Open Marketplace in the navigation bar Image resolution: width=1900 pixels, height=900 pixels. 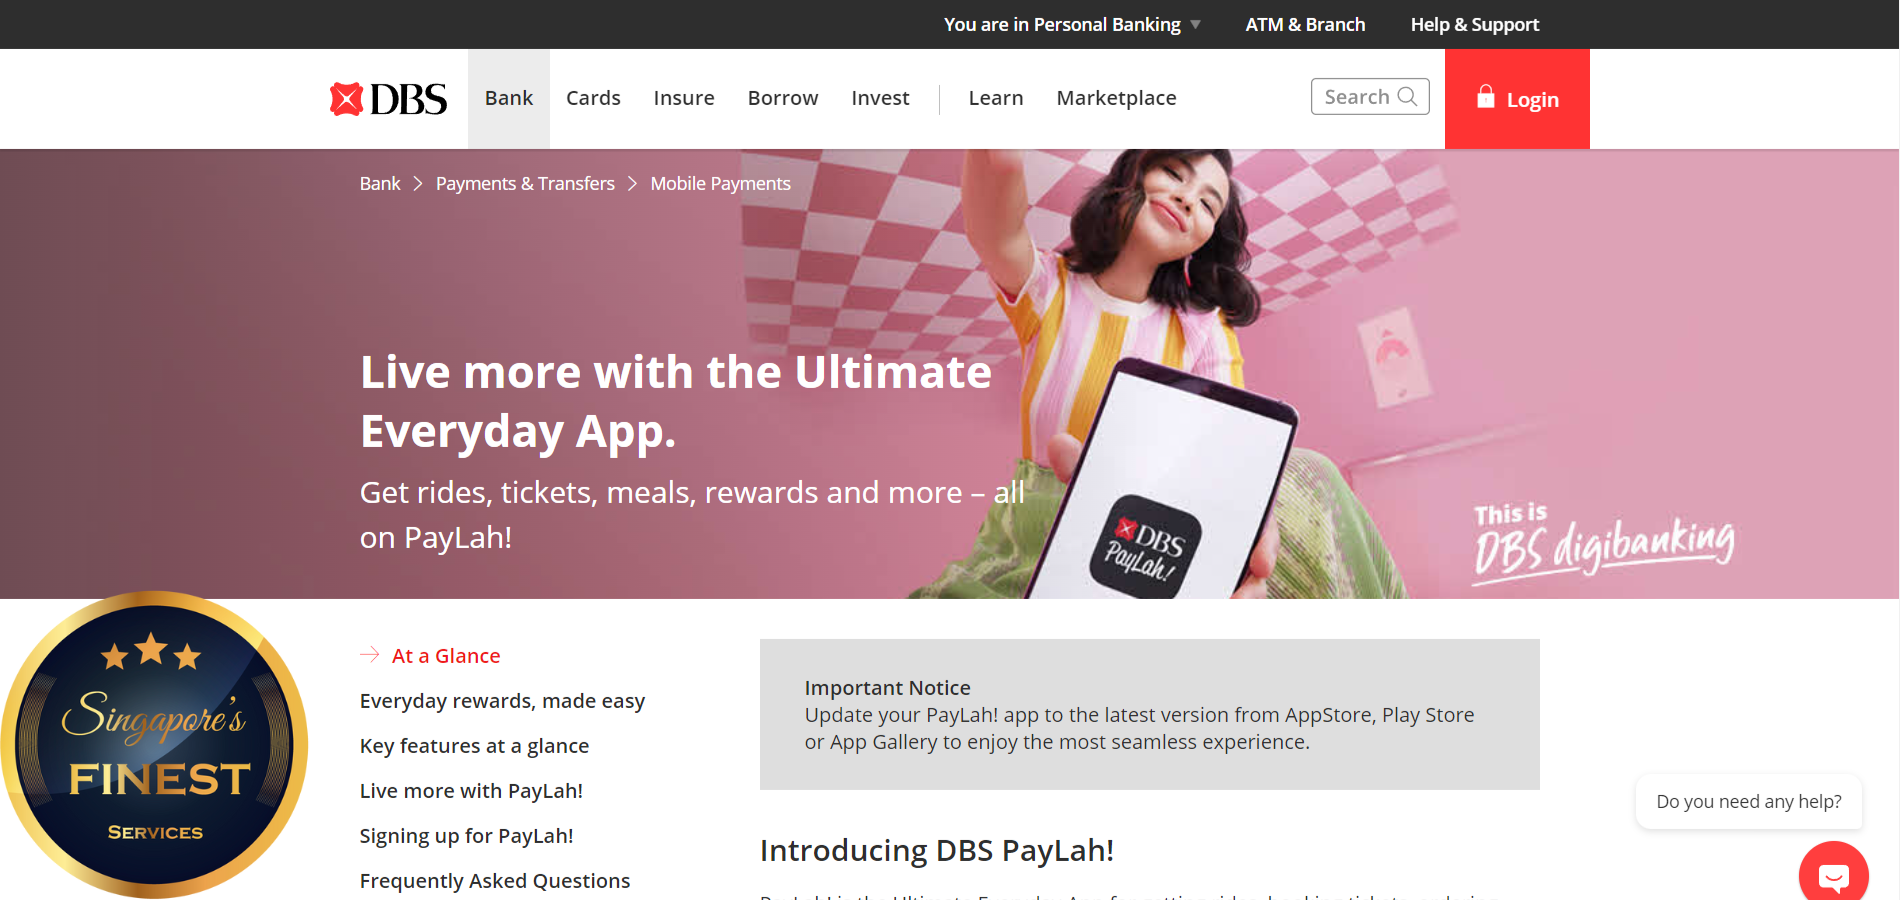tap(1116, 98)
